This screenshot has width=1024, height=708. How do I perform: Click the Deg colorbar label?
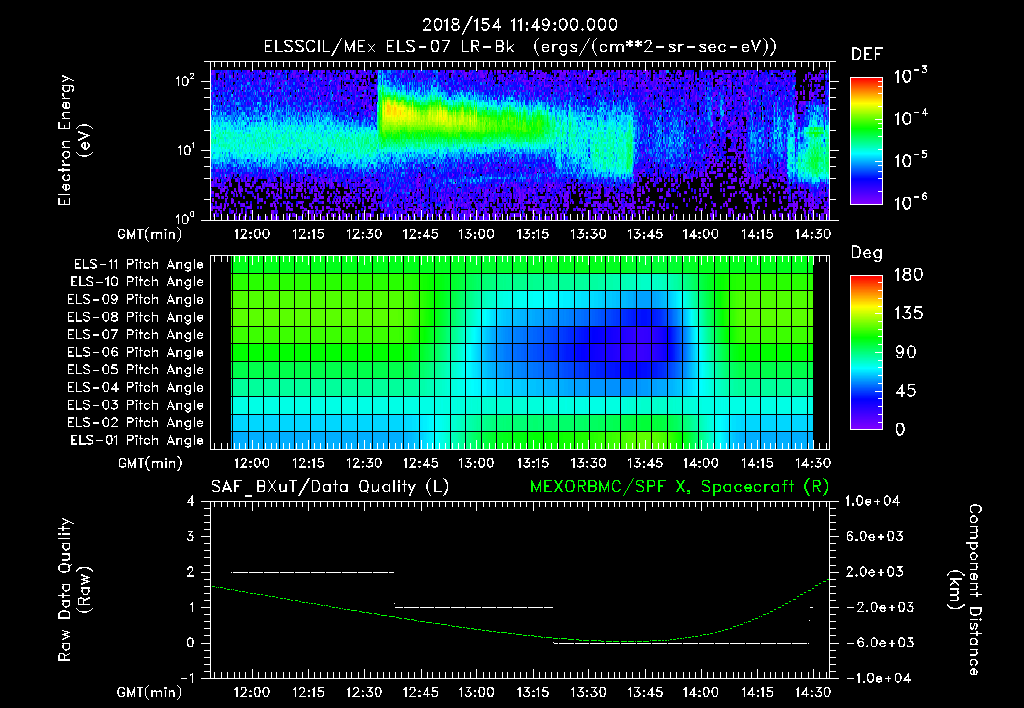click(x=866, y=253)
